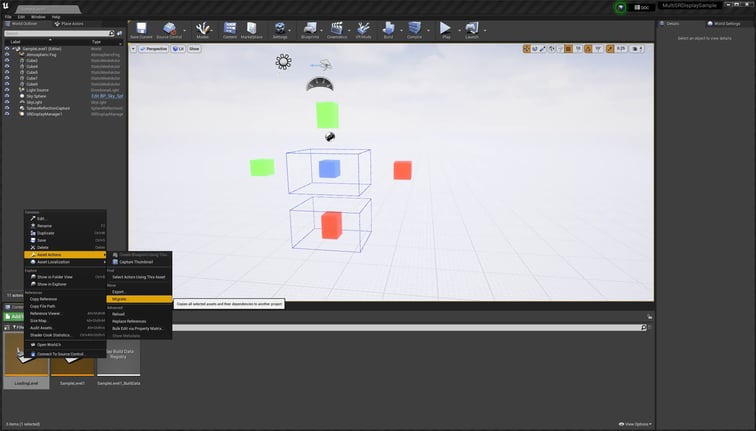Click the Compile toolbar icon
Screen dimensions: 756x431
414,30
